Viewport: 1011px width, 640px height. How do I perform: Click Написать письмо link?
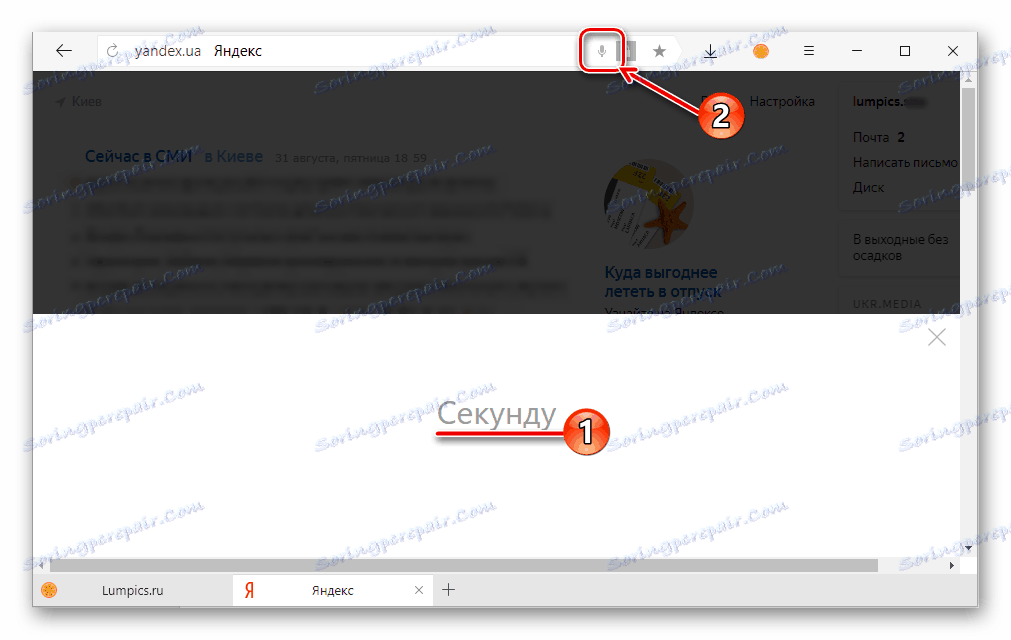(905, 162)
